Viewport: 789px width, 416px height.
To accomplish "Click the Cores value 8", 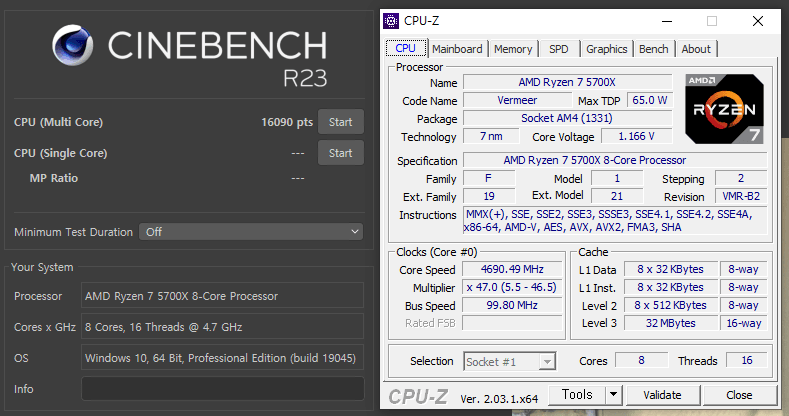I will click(x=642, y=360).
